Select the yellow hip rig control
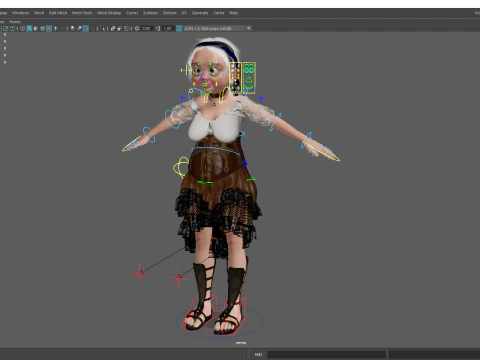The width and height of the screenshot is (480, 360). click(181, 167)
